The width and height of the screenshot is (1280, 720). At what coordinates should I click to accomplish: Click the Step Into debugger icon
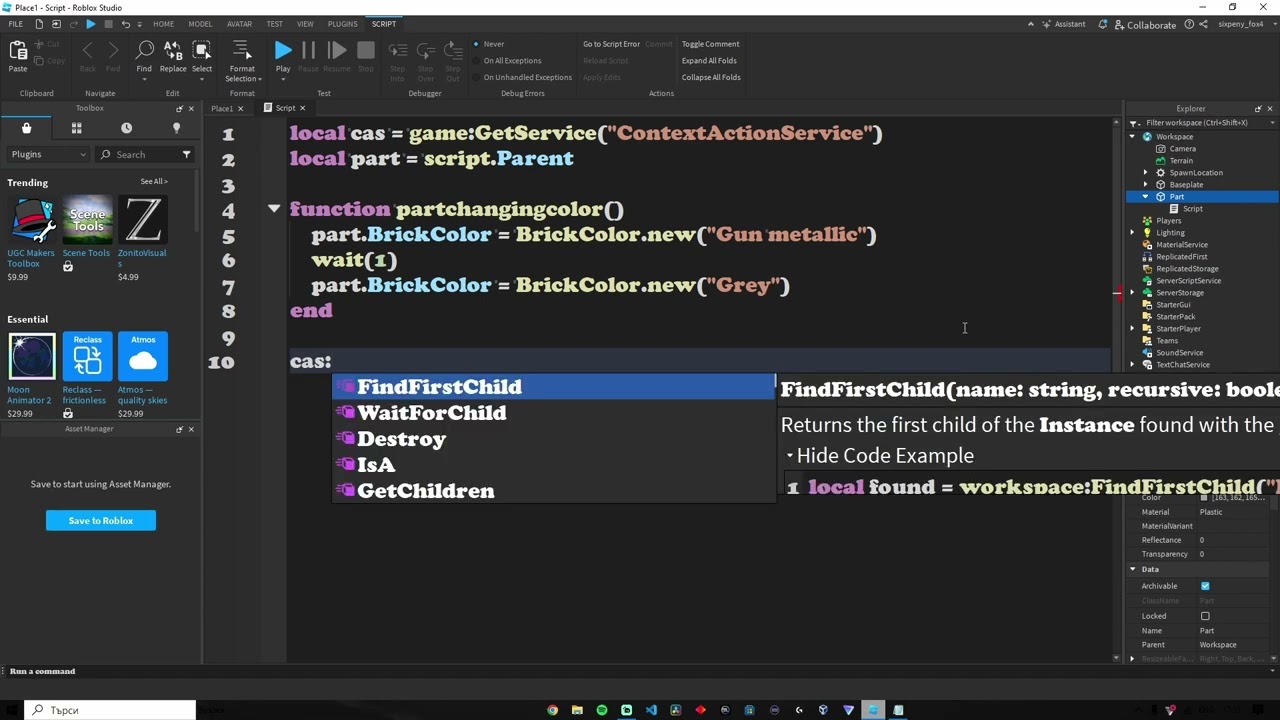397,51
